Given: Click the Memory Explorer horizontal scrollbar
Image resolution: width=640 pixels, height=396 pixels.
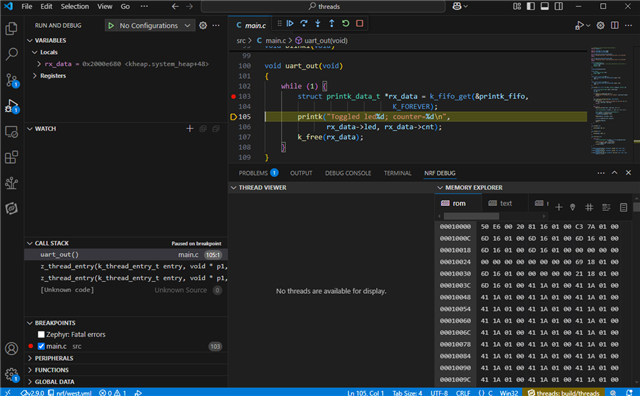Looking at the screenshot, I should pos(471,216).
